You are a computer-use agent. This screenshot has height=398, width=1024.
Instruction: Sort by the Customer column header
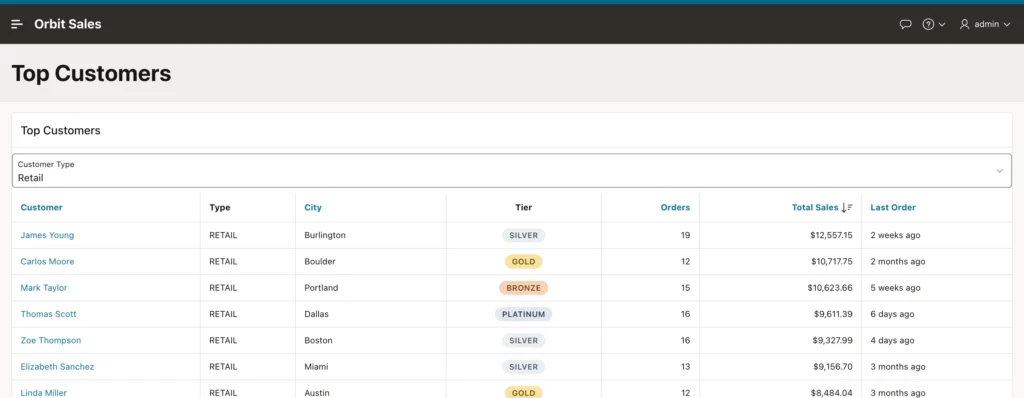click(42, 207)
